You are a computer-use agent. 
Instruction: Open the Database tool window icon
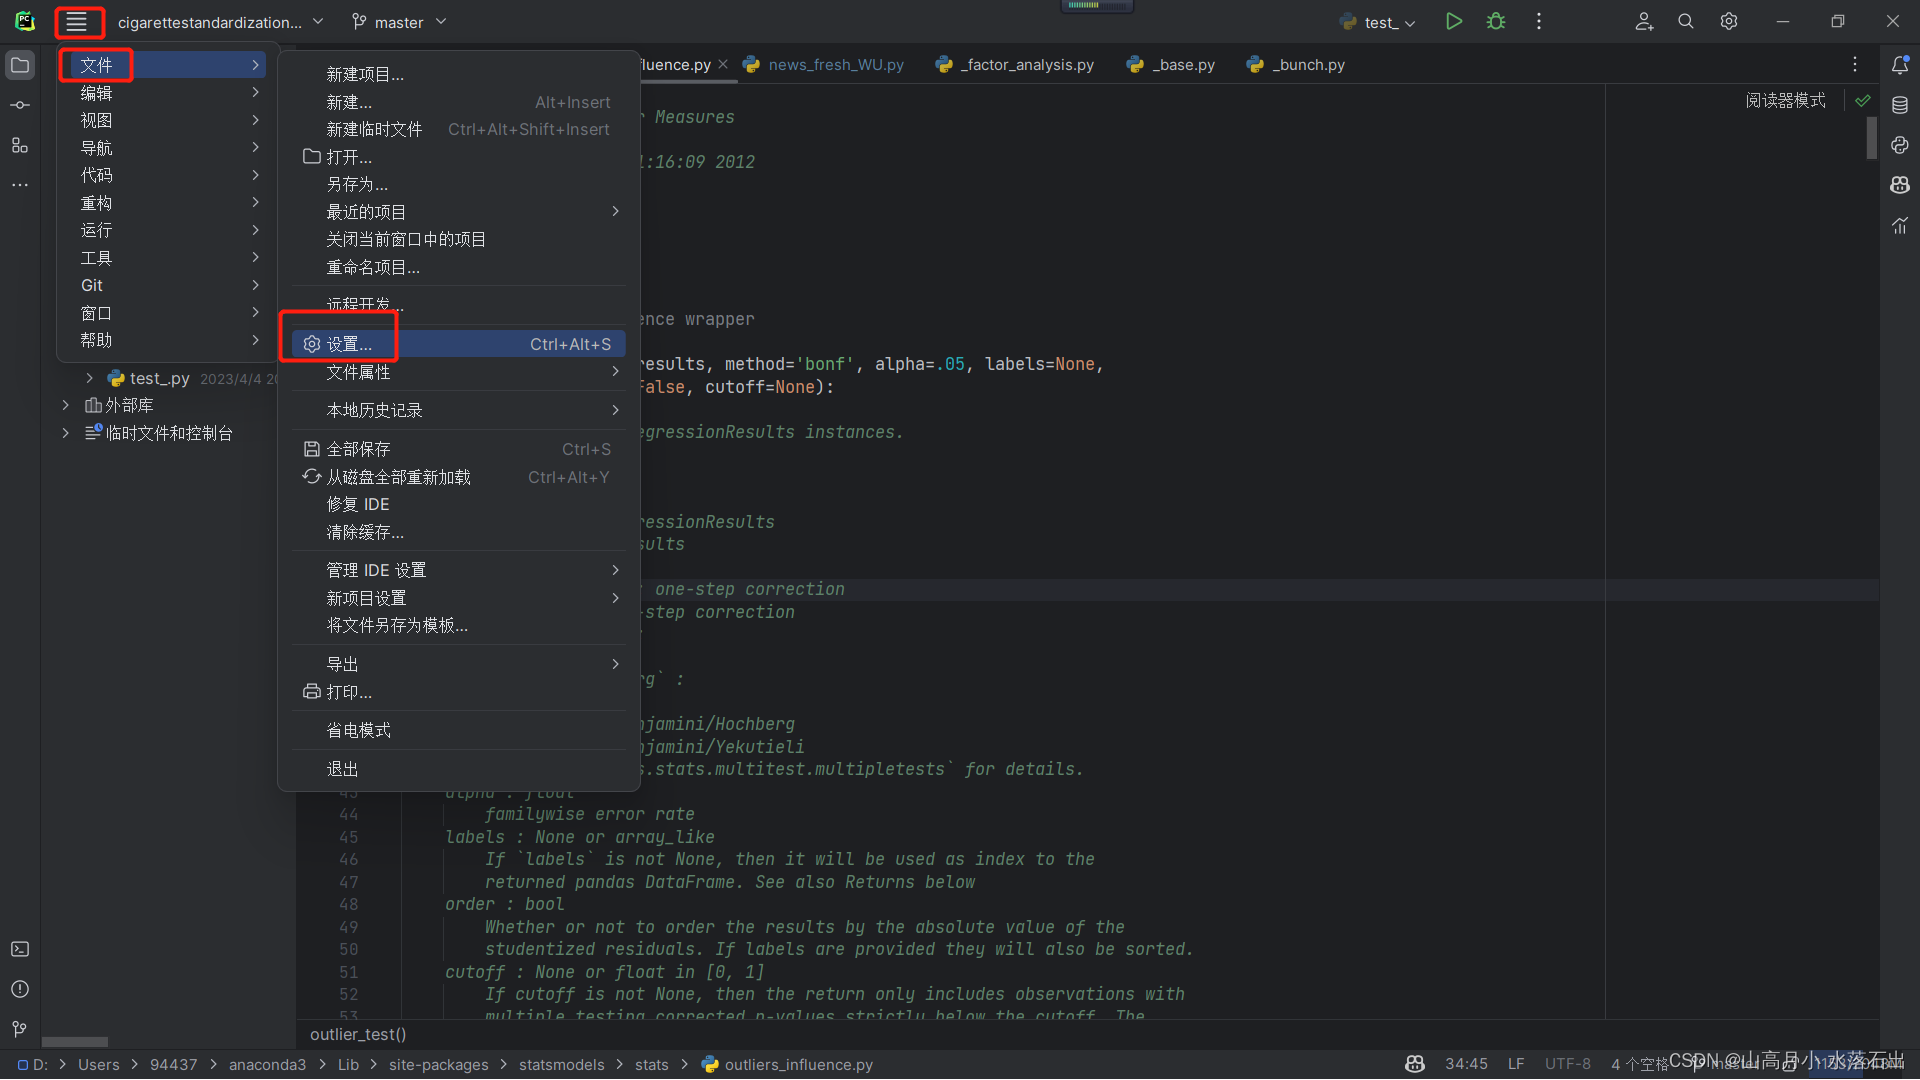[x=1900, y=105]
